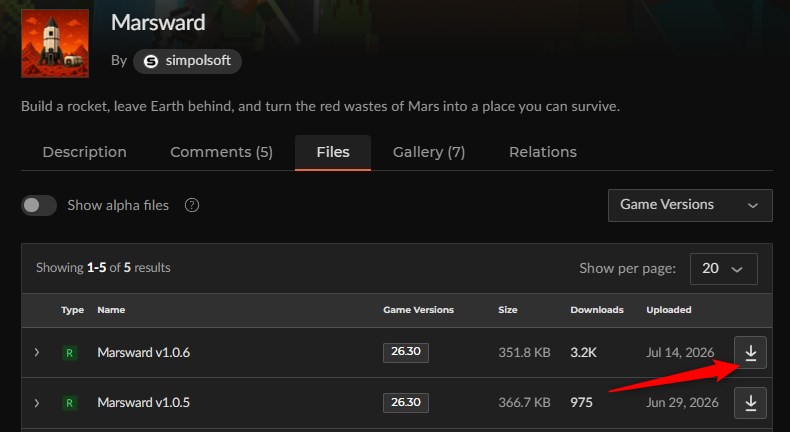Click the Marsward rocket project thumbnail

point(55,43)
